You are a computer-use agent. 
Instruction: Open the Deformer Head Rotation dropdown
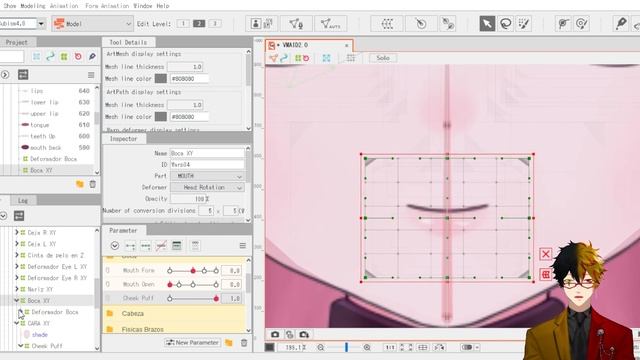(x=207, y=187)
